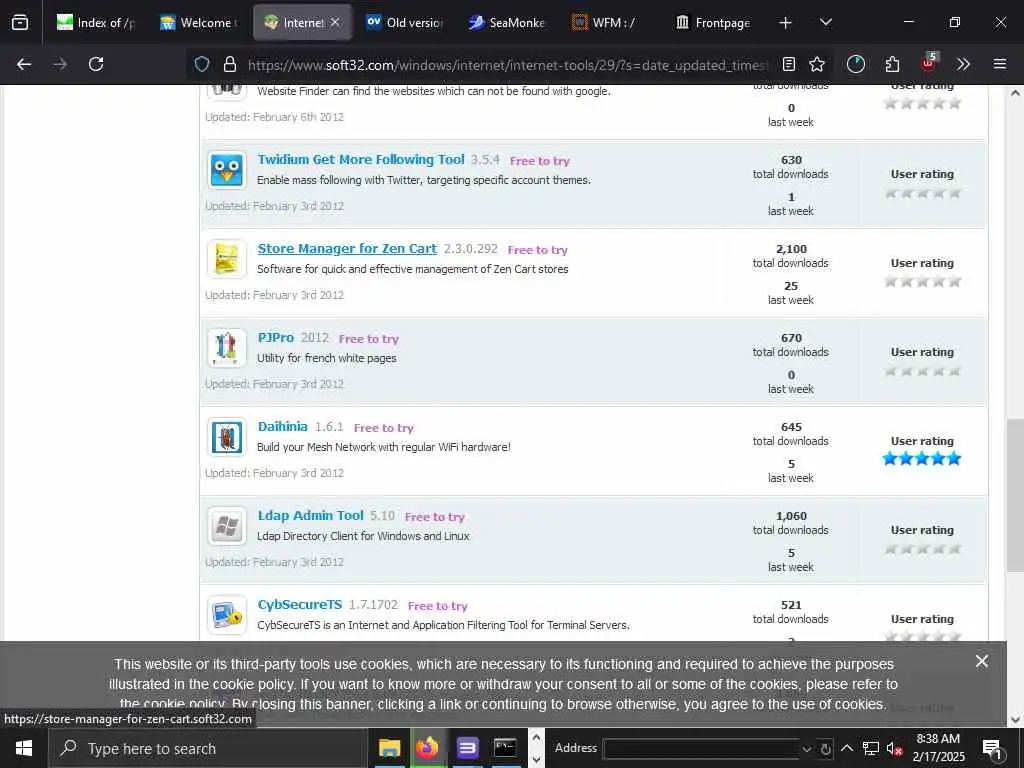Screen dimensions: 1024x768
Task: Open the clock showing 8:38 AM
Action: tap(938, 748)
